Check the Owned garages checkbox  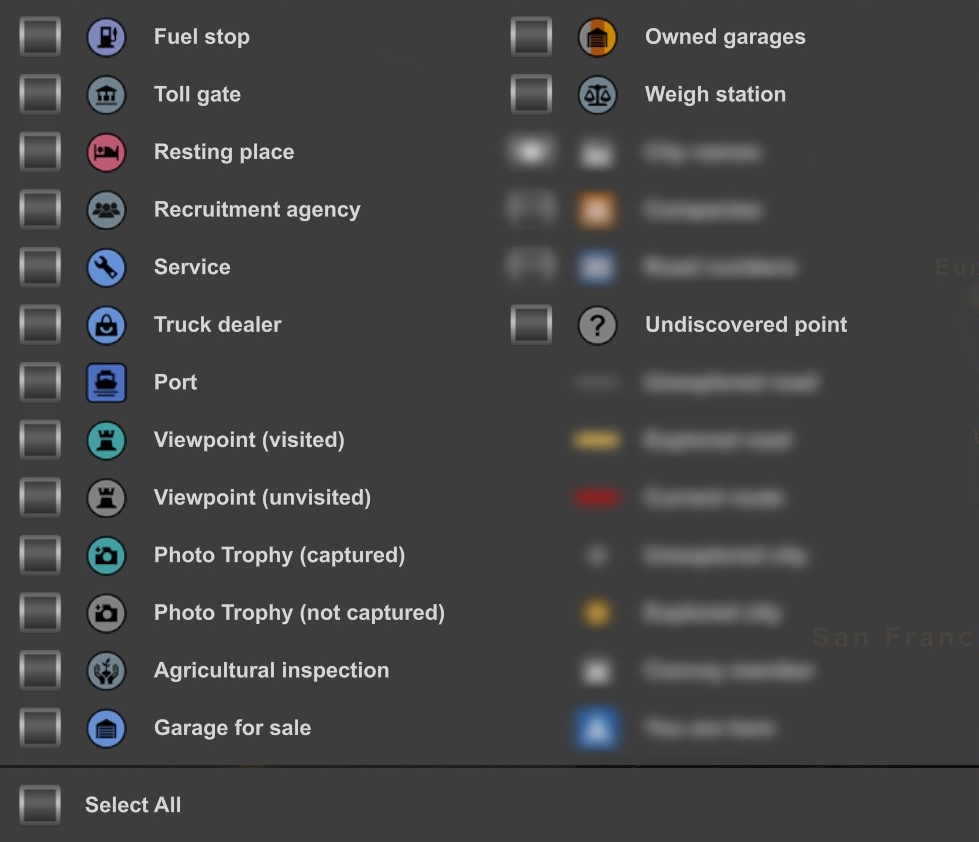point(531,38)
